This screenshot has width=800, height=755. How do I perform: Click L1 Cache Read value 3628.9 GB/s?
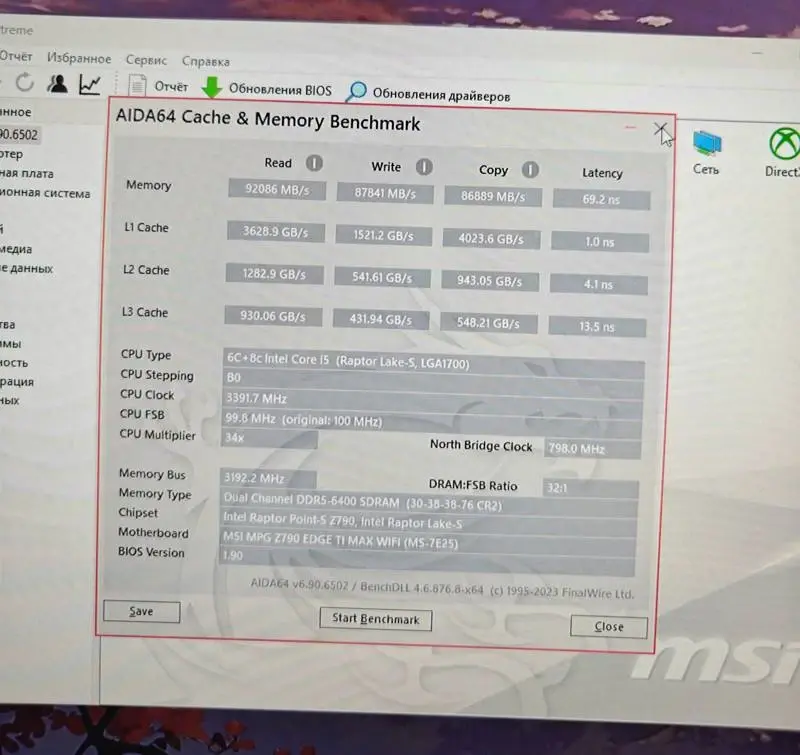click(x=276, y=232)
